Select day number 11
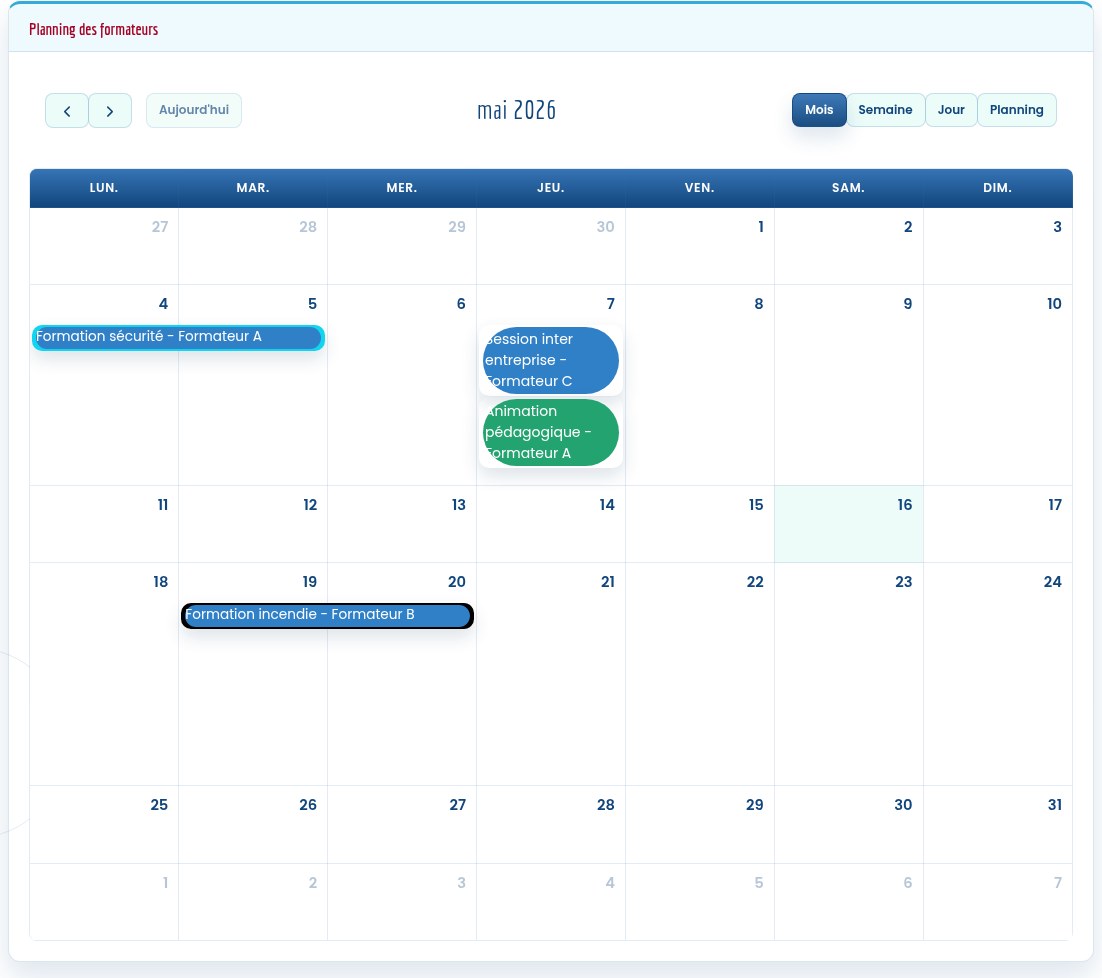The width and height of the screenshot is (1102, 978). 163,504
